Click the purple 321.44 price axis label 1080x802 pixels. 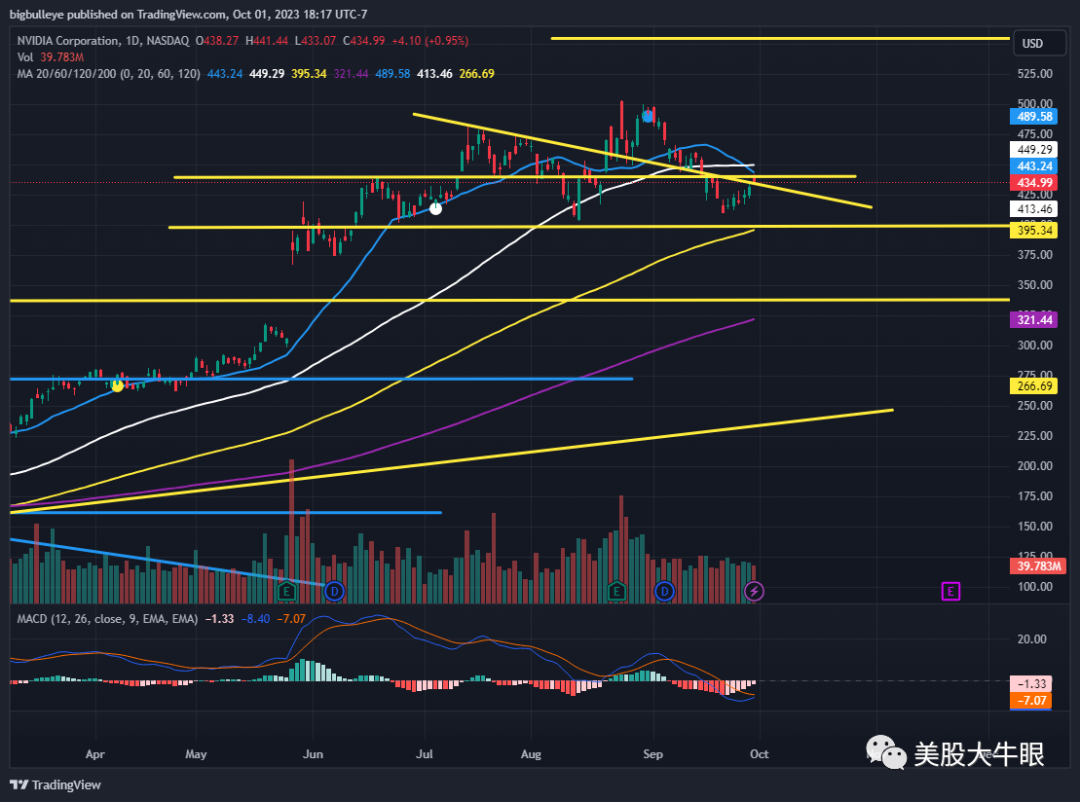(1035, 320)
